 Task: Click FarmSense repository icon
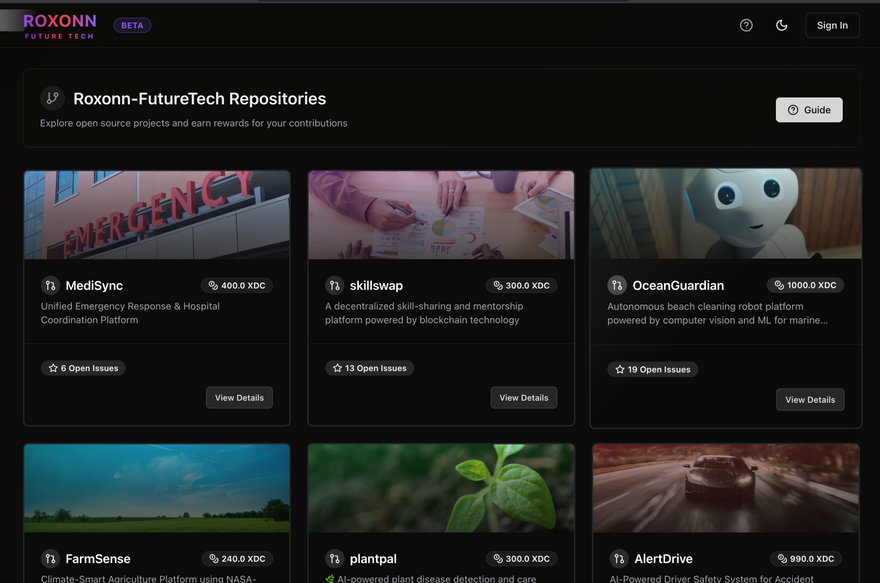[50, 558]
